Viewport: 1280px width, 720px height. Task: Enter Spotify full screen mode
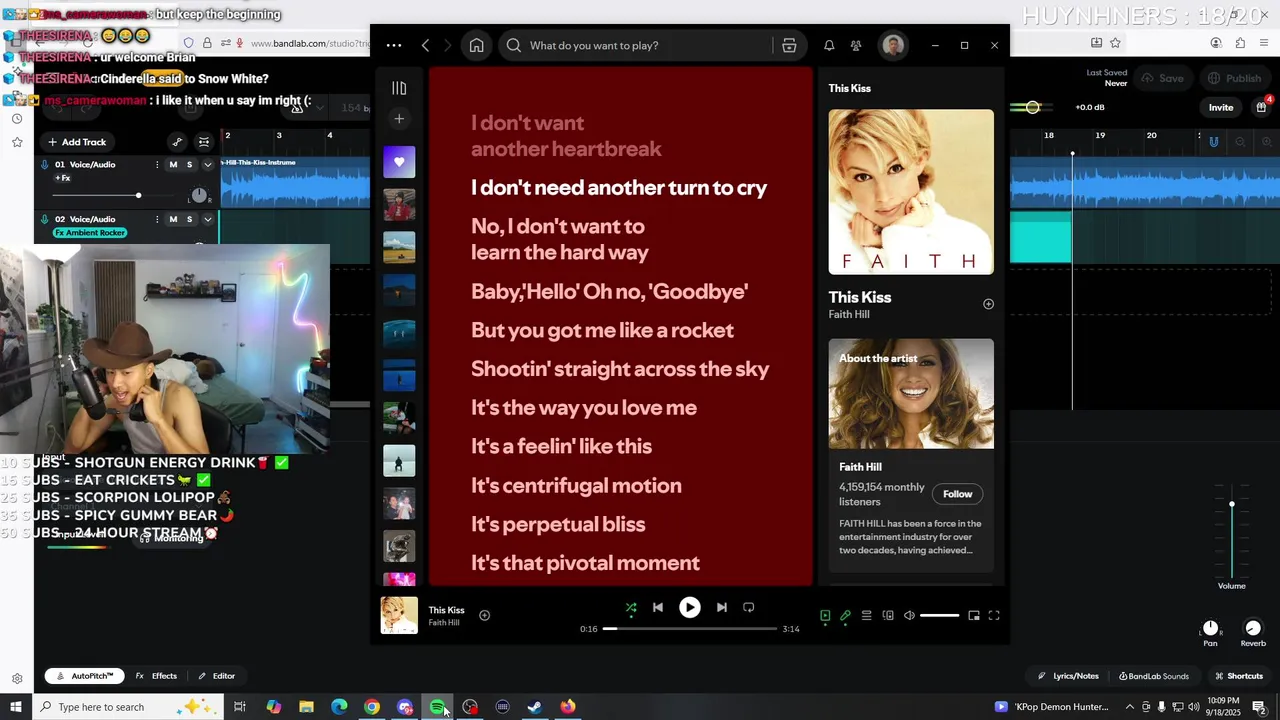(x=994, y=616)
